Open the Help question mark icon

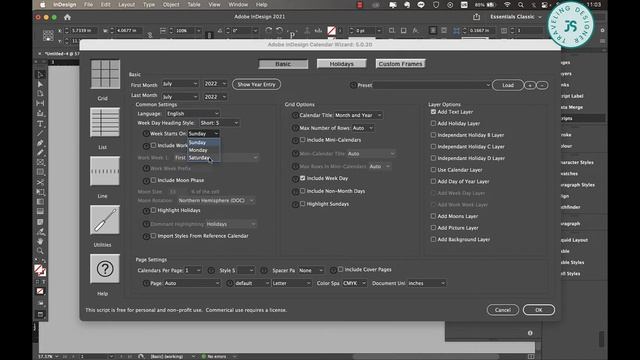(105, 269)
